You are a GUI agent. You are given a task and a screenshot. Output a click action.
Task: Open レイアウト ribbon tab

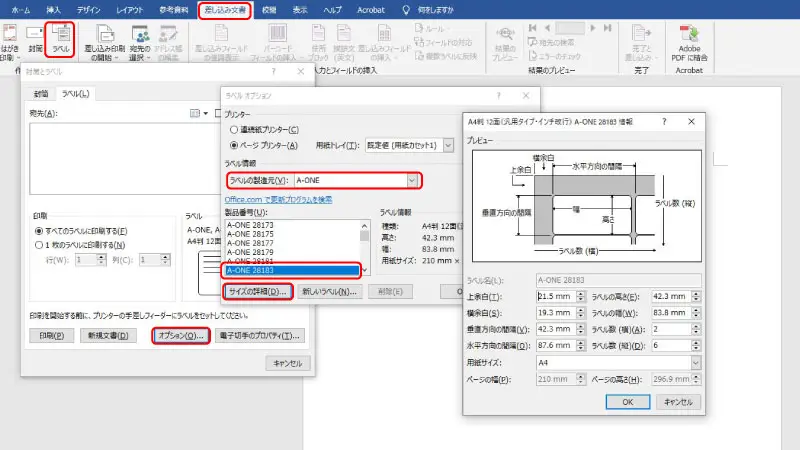[x=129, y=10]
